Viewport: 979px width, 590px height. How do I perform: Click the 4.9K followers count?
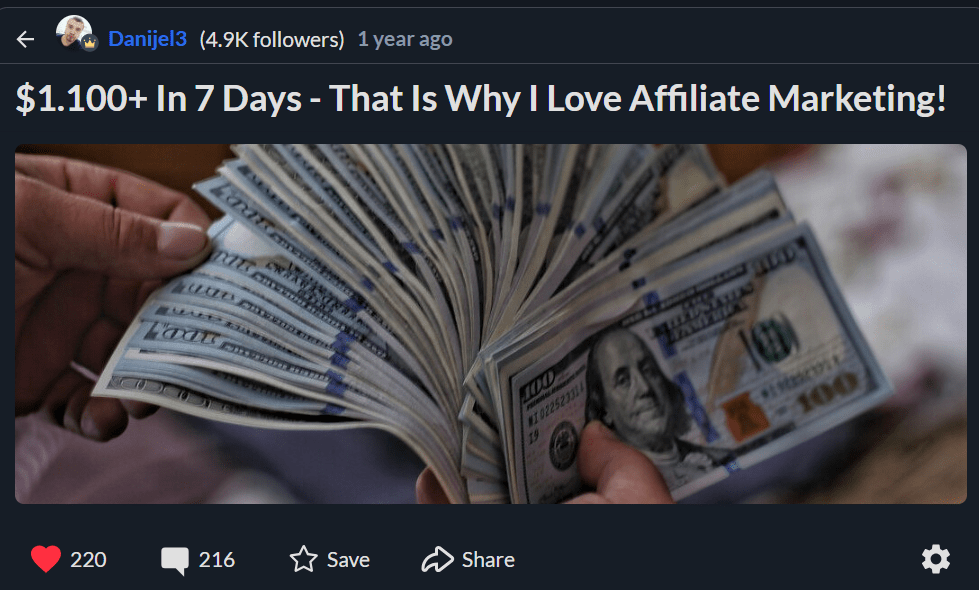point(272,40)
